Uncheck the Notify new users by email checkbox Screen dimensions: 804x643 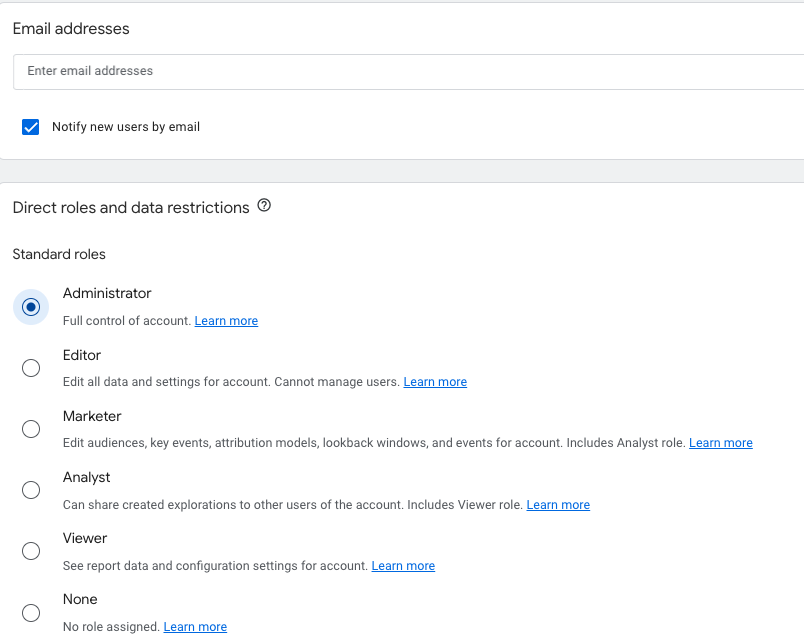tap(31, 127)
